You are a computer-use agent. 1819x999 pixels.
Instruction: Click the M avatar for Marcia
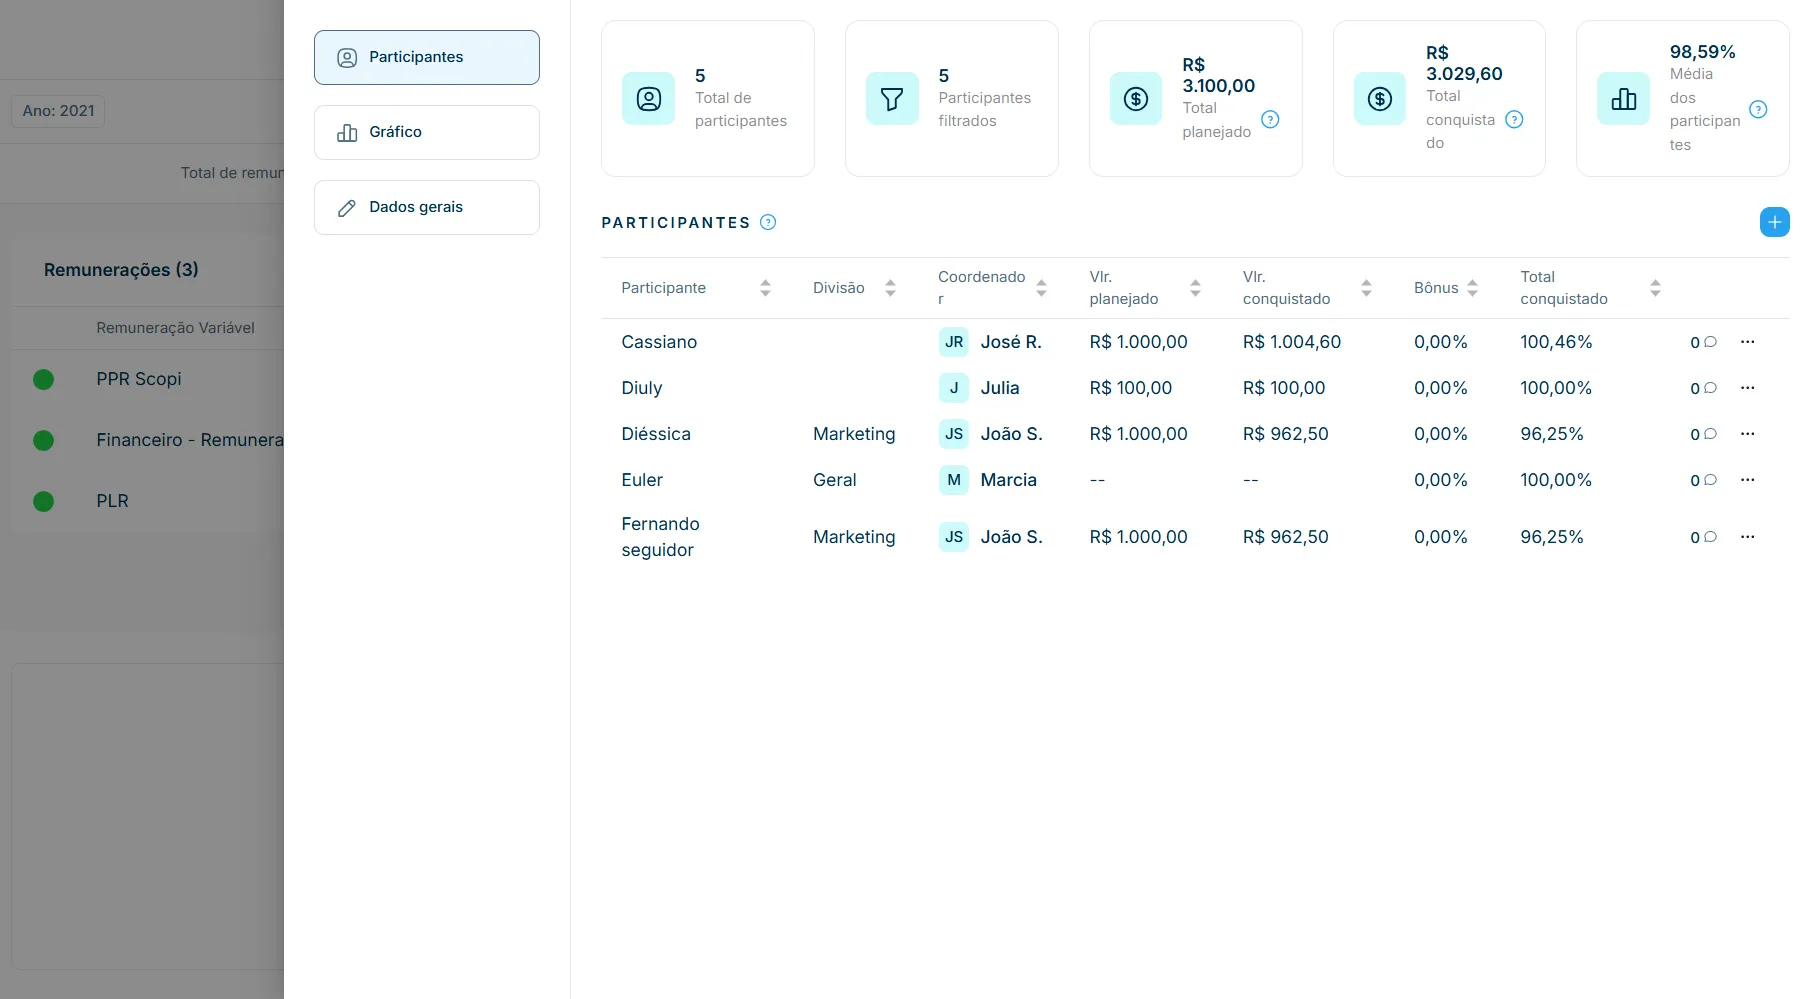954,480
